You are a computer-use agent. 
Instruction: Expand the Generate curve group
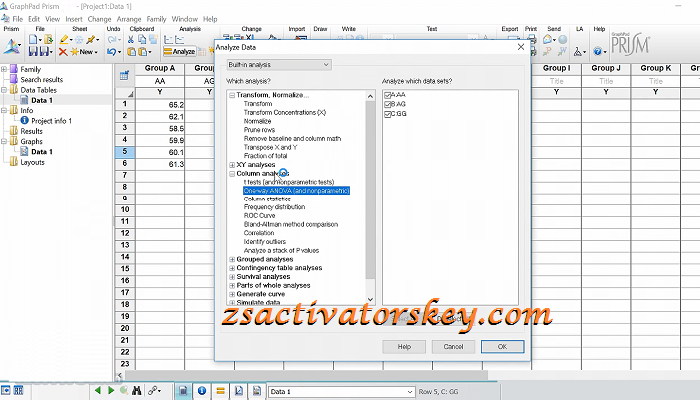232,294
